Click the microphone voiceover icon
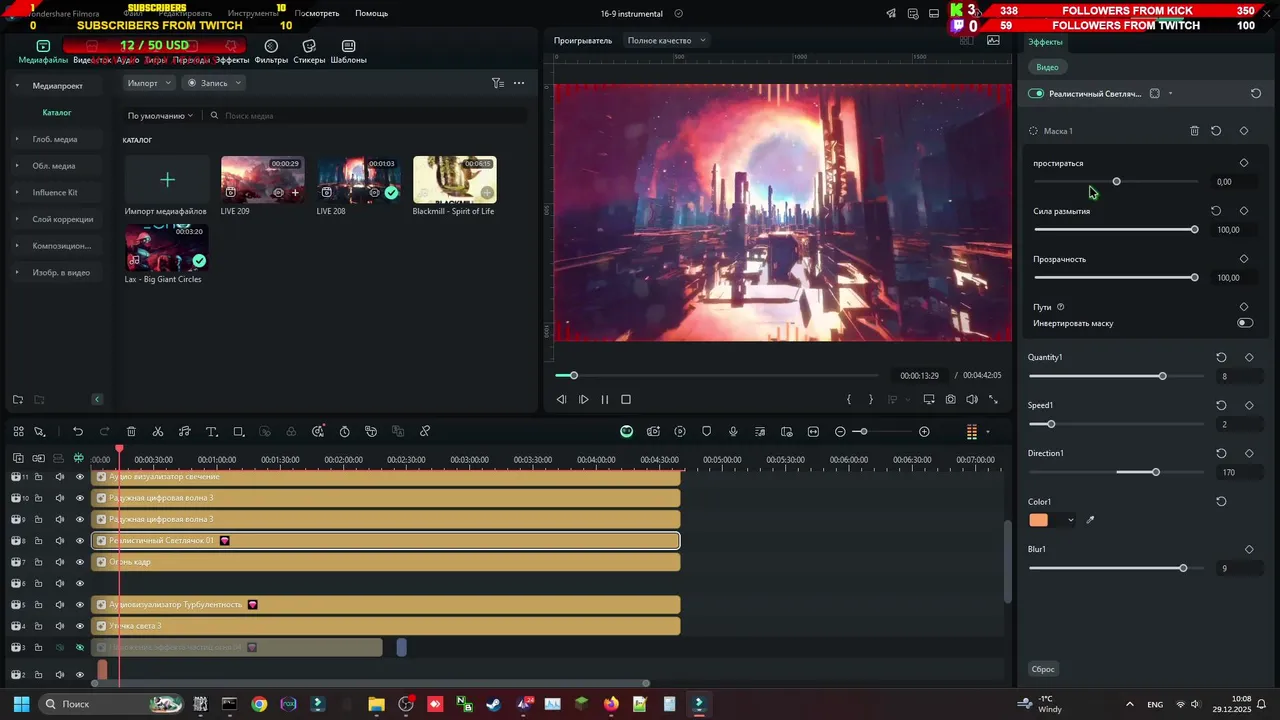 tap(733, 432)
